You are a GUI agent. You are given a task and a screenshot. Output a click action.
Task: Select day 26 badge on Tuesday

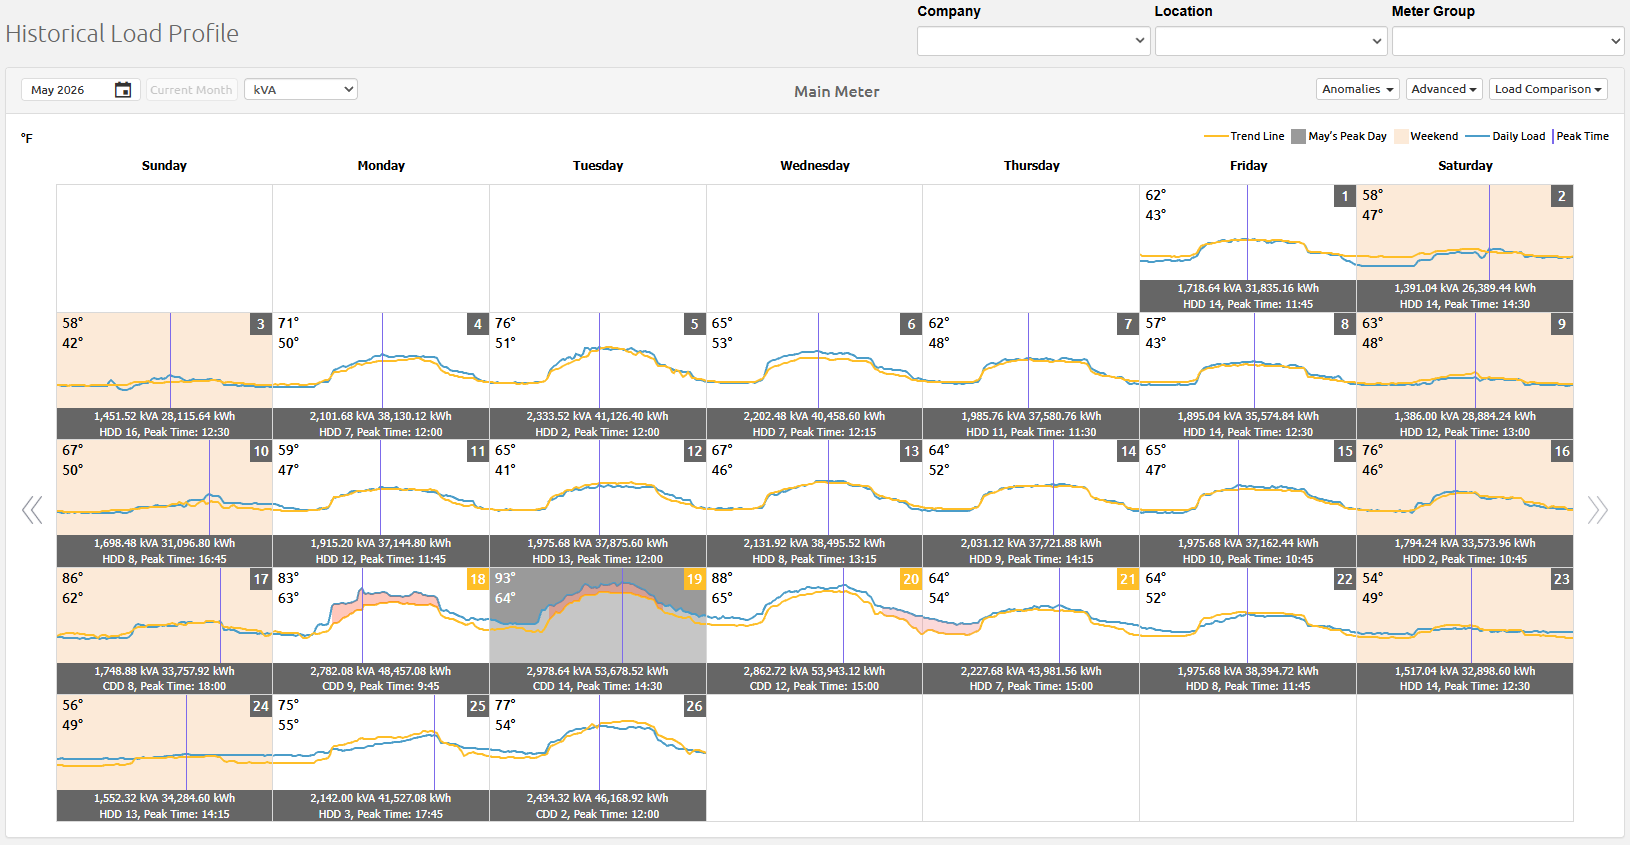click(695, 706)
